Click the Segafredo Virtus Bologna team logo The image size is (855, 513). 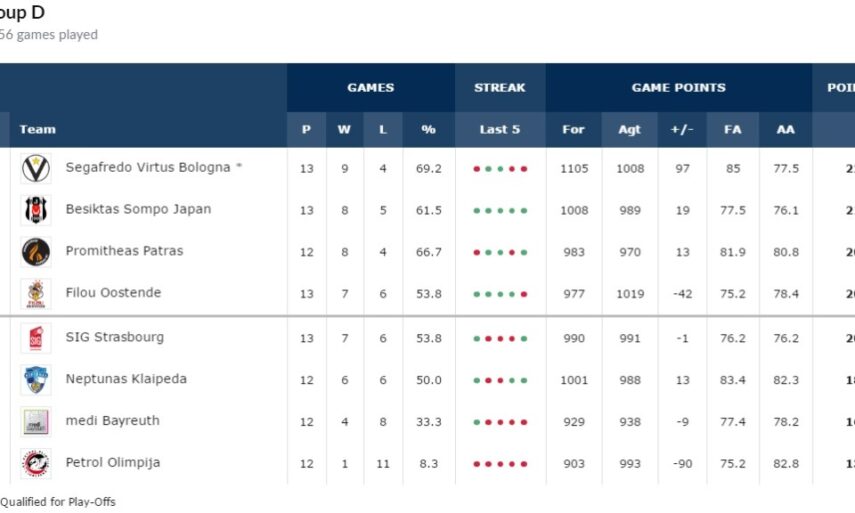[x=36, y=169]
